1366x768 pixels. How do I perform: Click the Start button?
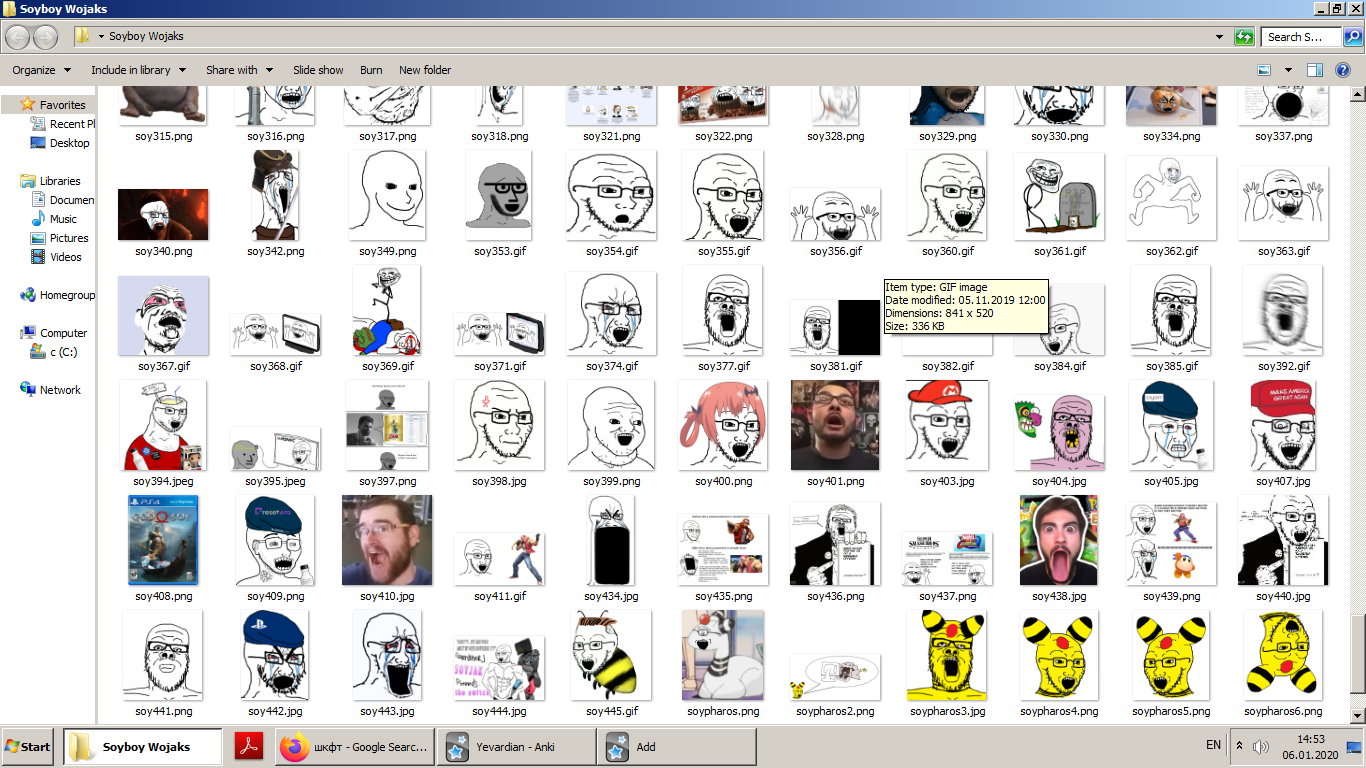pyautogui.click(x=28, y=747)
